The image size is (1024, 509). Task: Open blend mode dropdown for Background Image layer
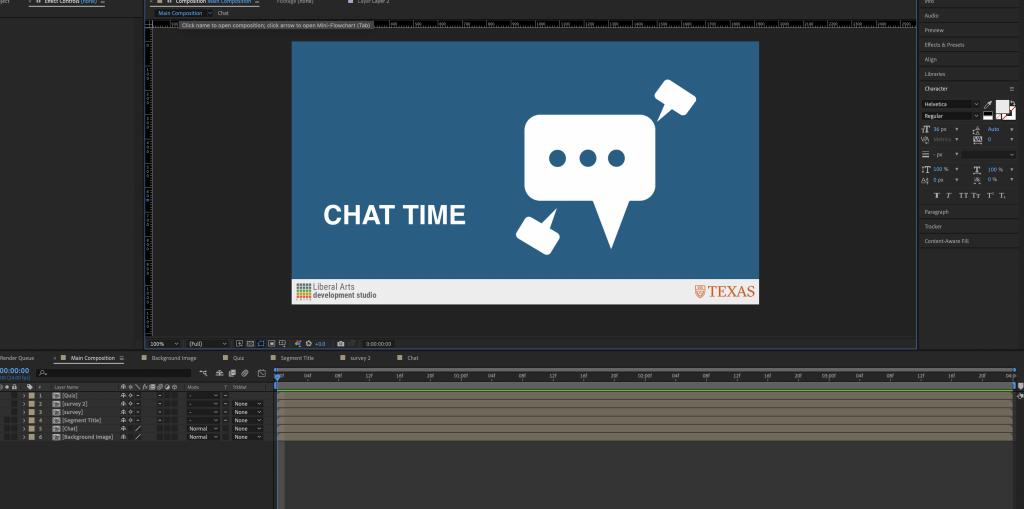pyautogui.click(x=203, y=436)
